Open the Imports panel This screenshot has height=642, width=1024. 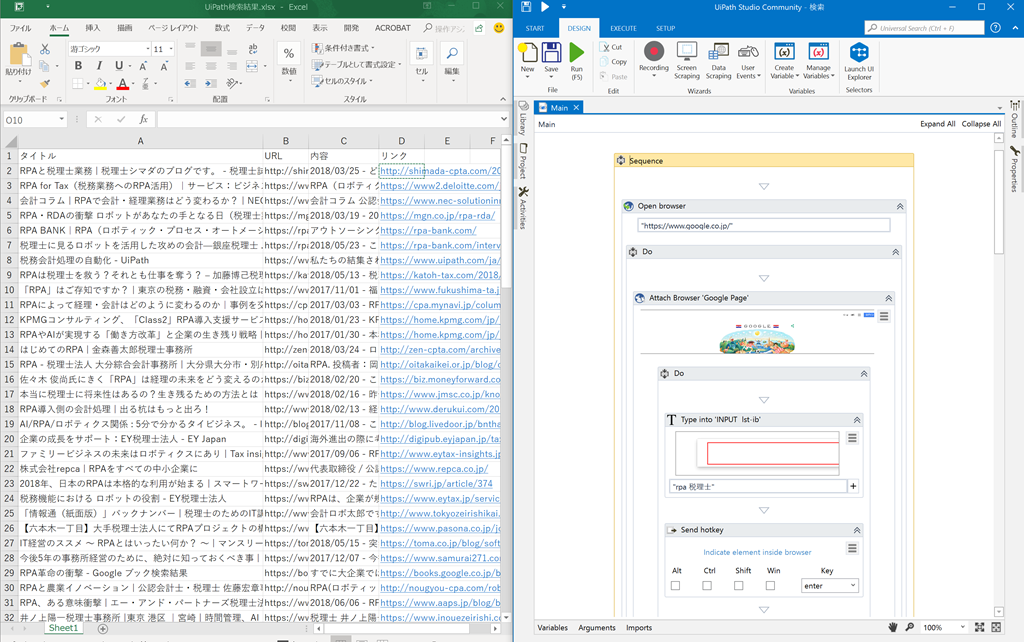[639, 628]
